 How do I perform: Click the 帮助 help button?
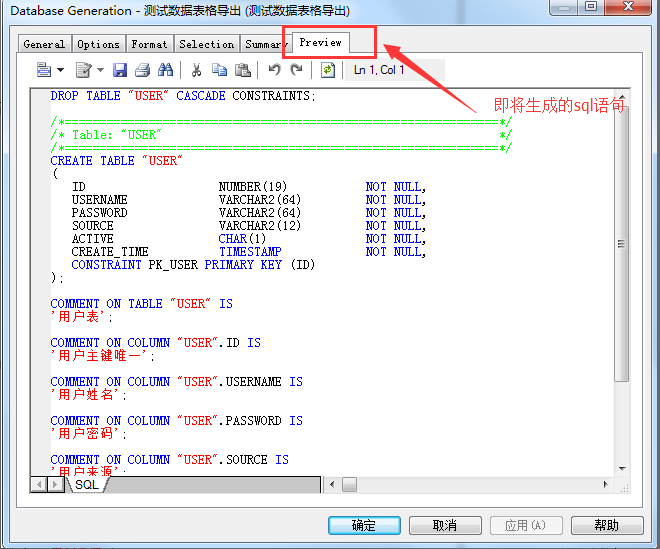point(607,525)
